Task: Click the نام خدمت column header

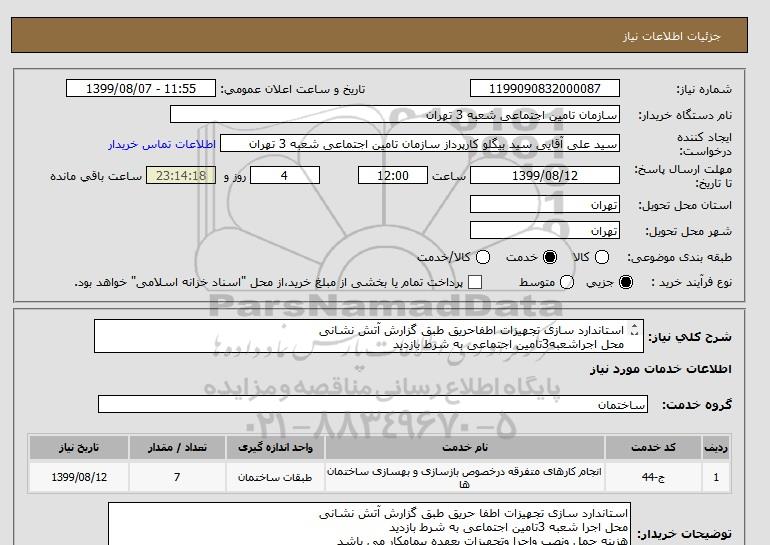Action: (x=465, y=447)
